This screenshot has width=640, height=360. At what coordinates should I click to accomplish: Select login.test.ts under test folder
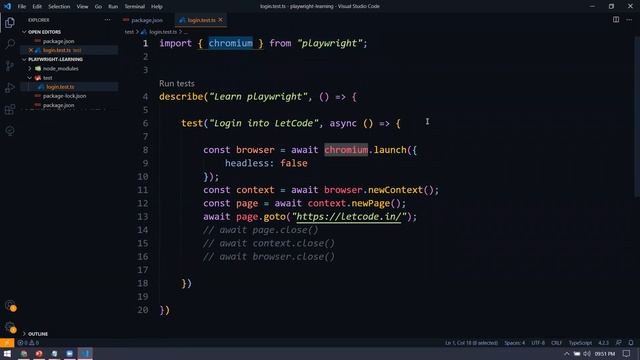pos(60,87)
